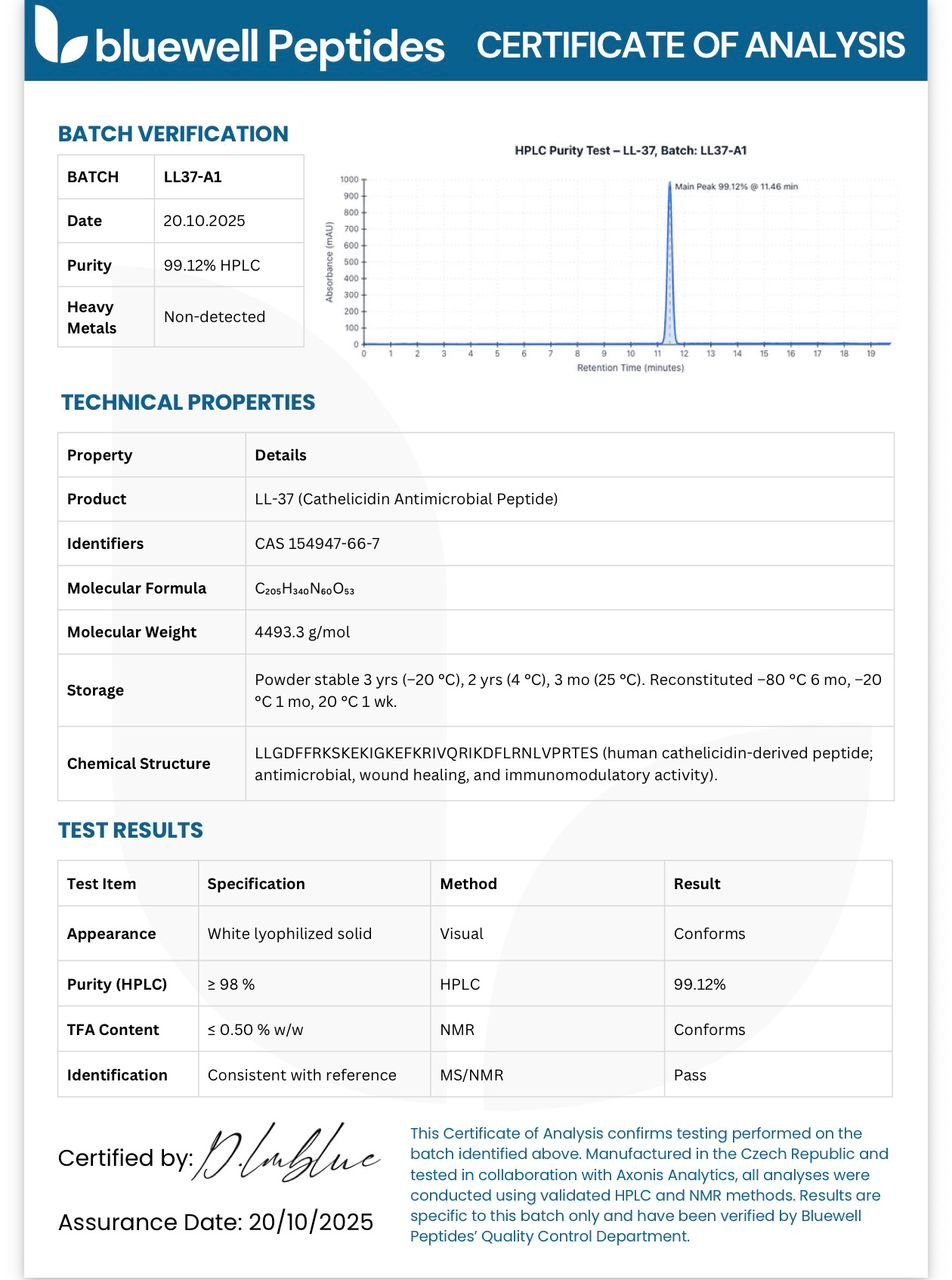Click the Bluewell Peptides leaf logo
The image size is (952, 1280).
(61, 36)
